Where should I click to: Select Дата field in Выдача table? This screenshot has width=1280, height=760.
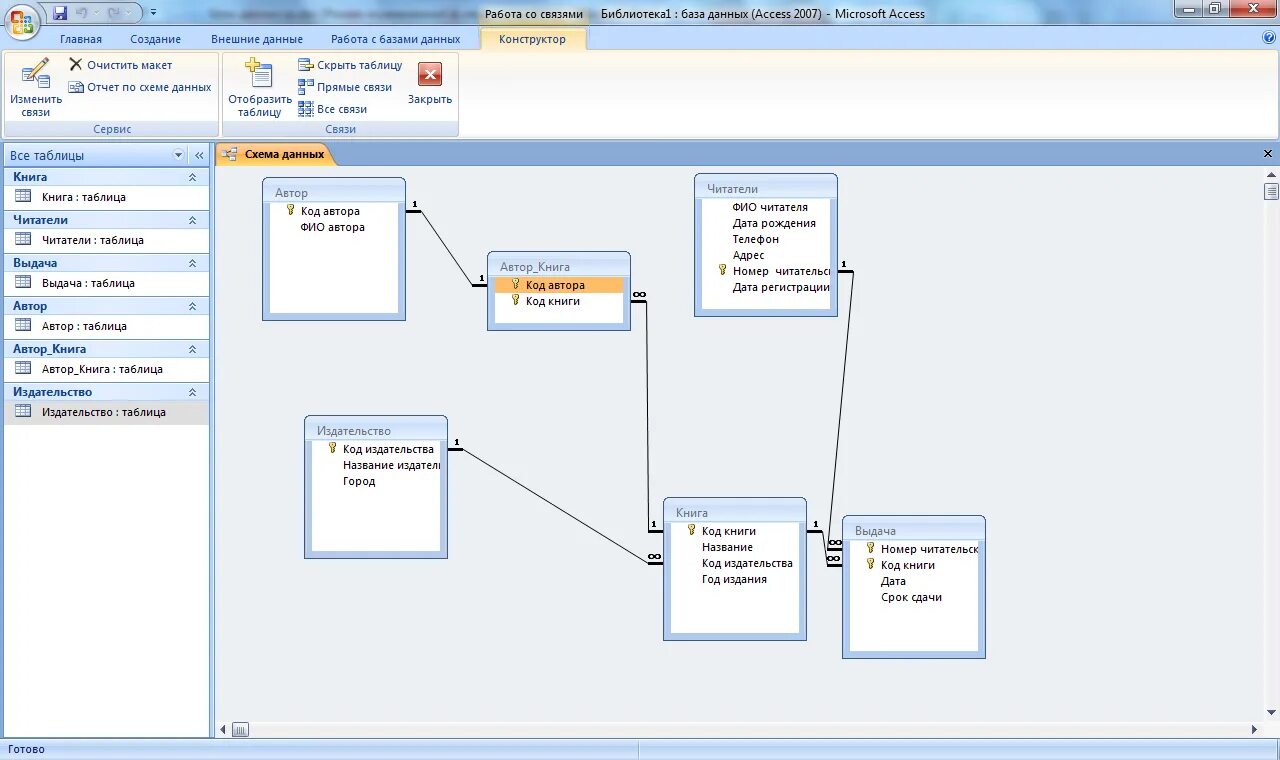(x=893, y=581)
